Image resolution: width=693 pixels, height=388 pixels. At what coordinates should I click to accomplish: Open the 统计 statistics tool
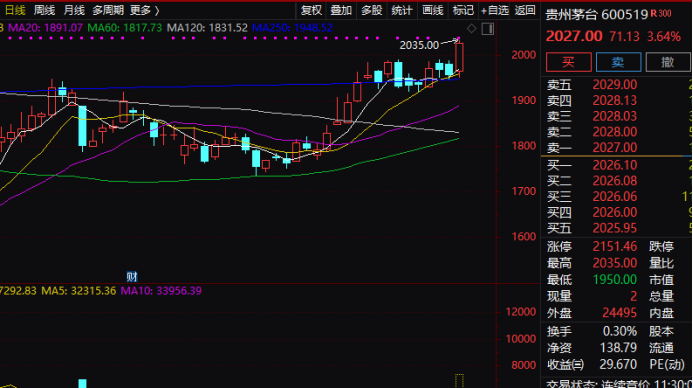click(x=402, y=10)
